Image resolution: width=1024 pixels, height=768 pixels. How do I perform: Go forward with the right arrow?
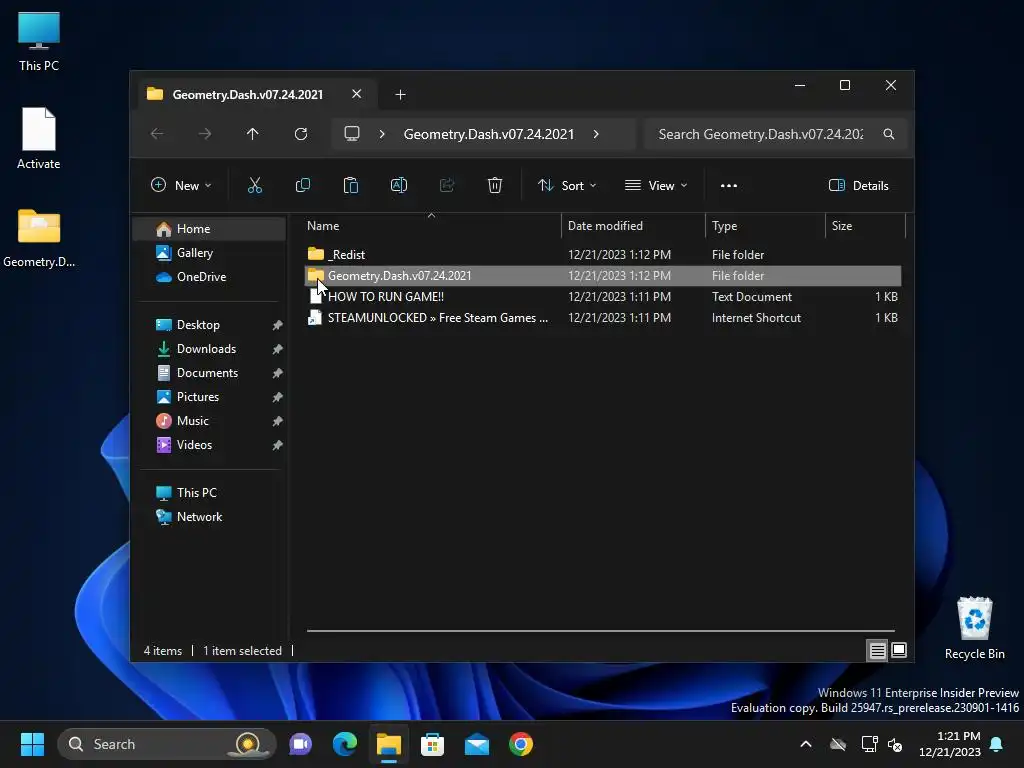tap(205, 134)
